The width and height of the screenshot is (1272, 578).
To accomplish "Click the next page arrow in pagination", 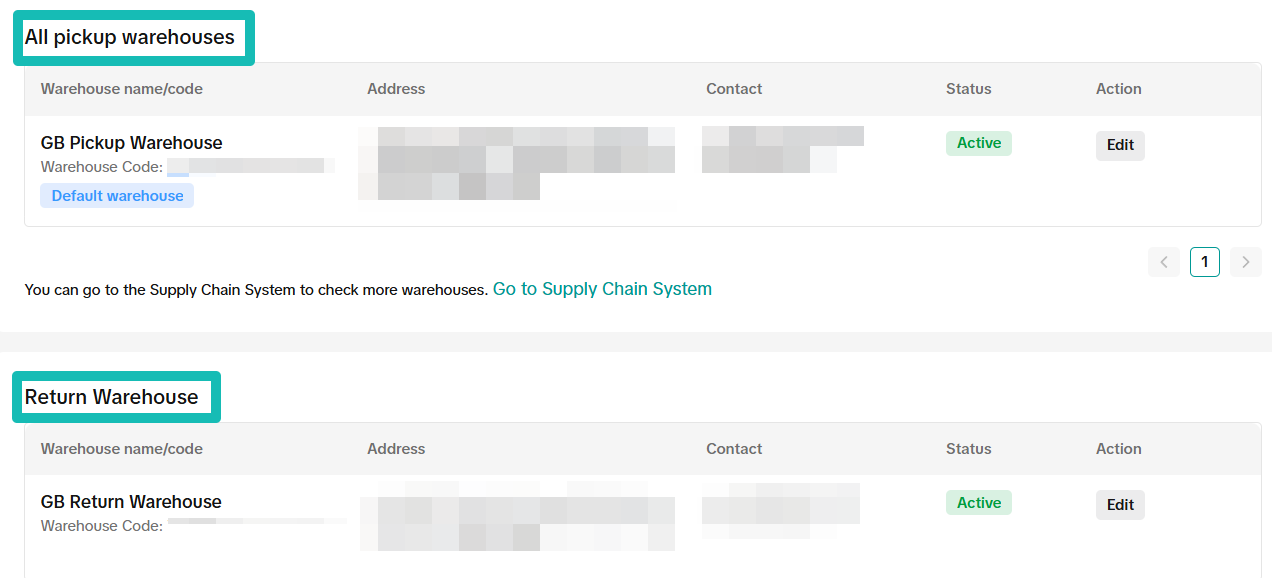I will [x=1245, y=261].
